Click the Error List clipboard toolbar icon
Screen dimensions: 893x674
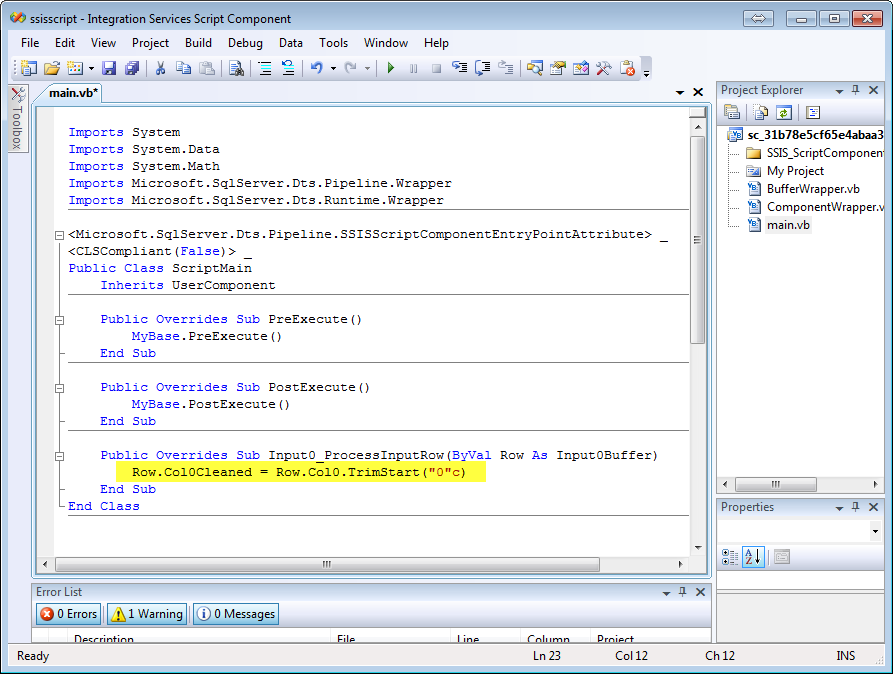(627, 68)
